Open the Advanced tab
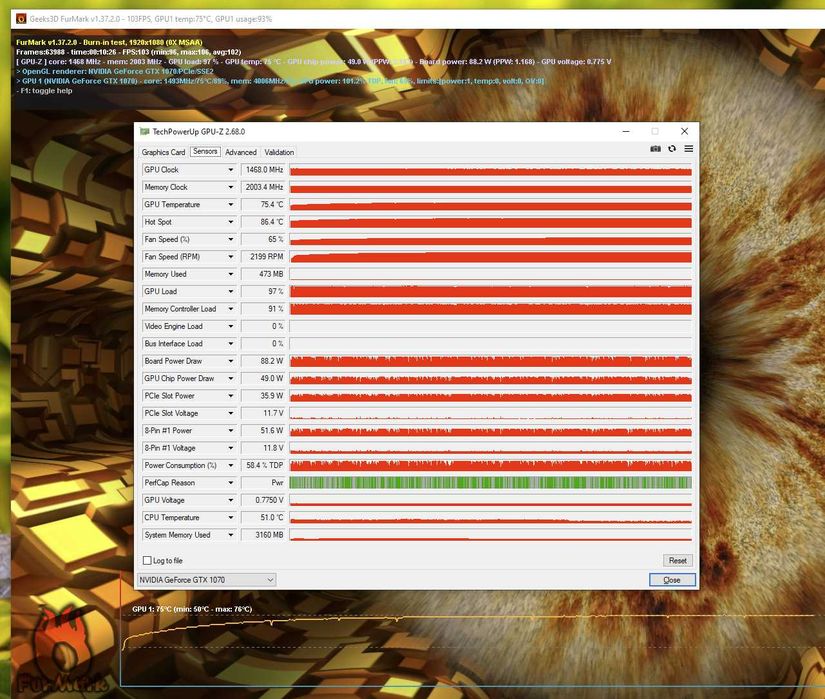This screenshot has width=825, height=699. [x=241, y=153]
